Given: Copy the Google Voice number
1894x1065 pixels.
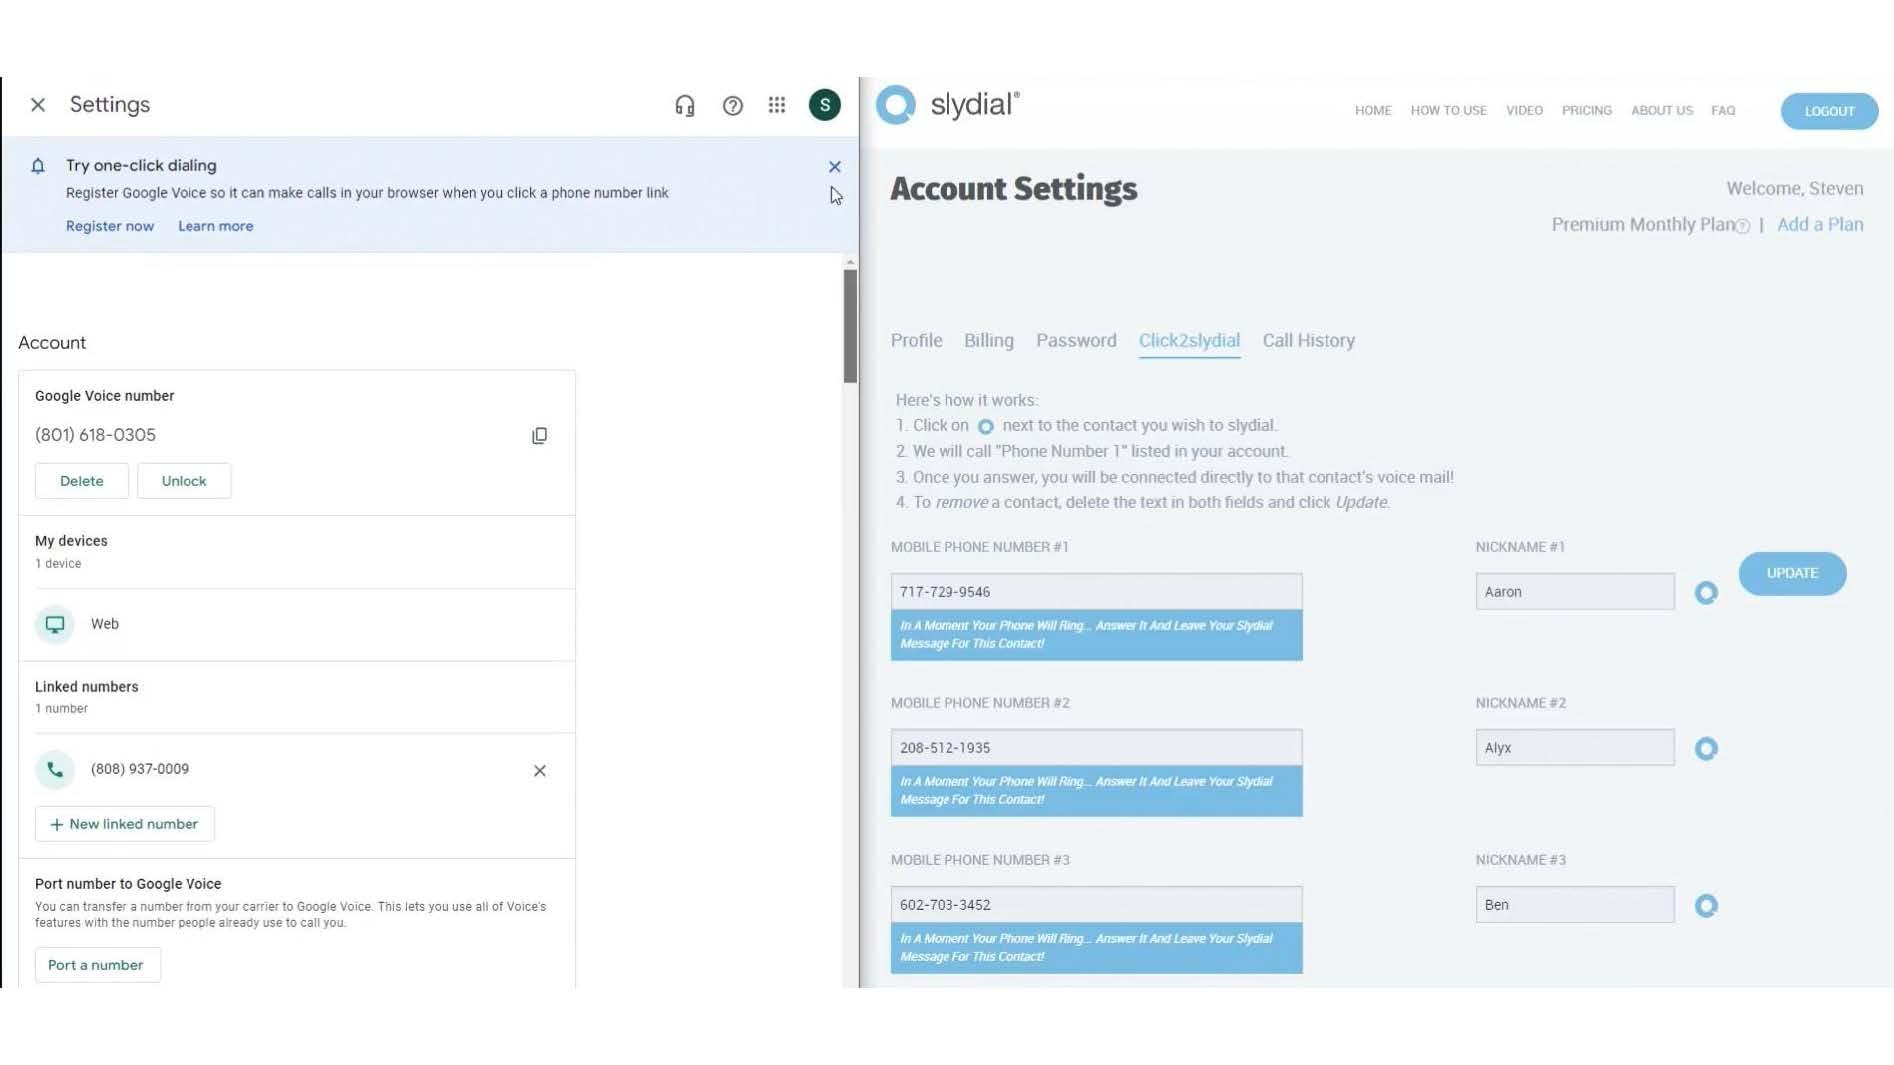Looking at the screenshot, I should click(539, 435).
